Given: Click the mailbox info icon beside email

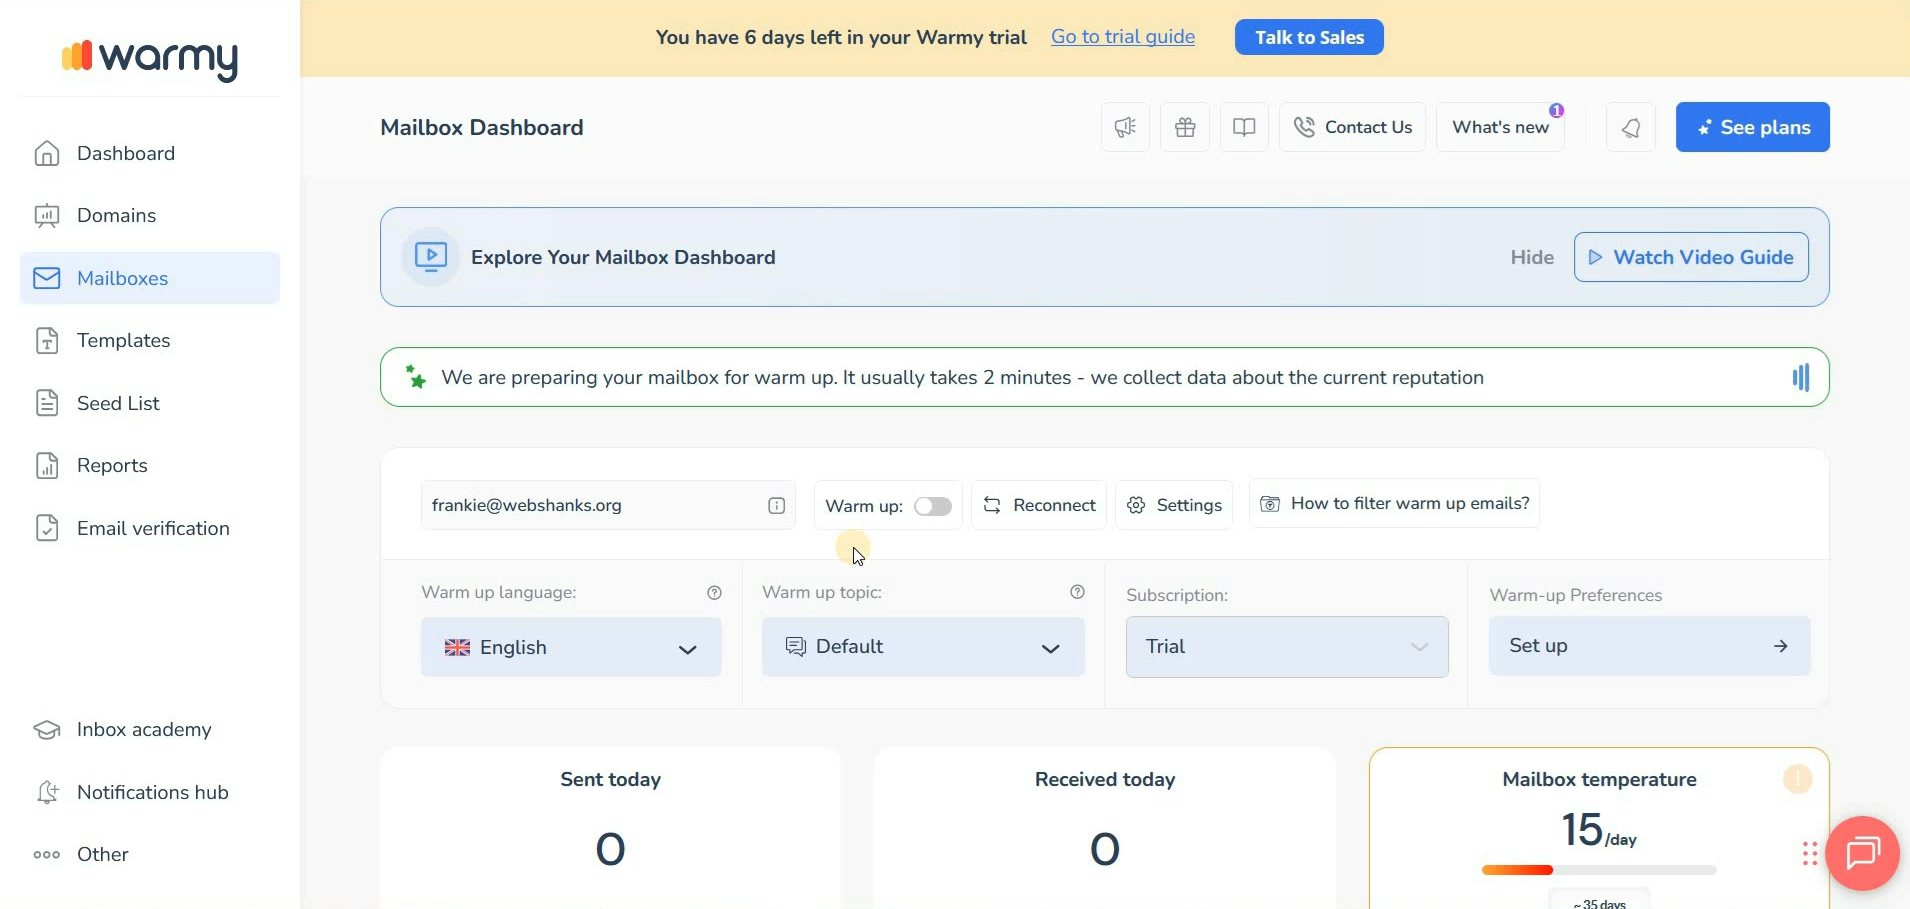Looking at the screenshot, I should 776,505.
